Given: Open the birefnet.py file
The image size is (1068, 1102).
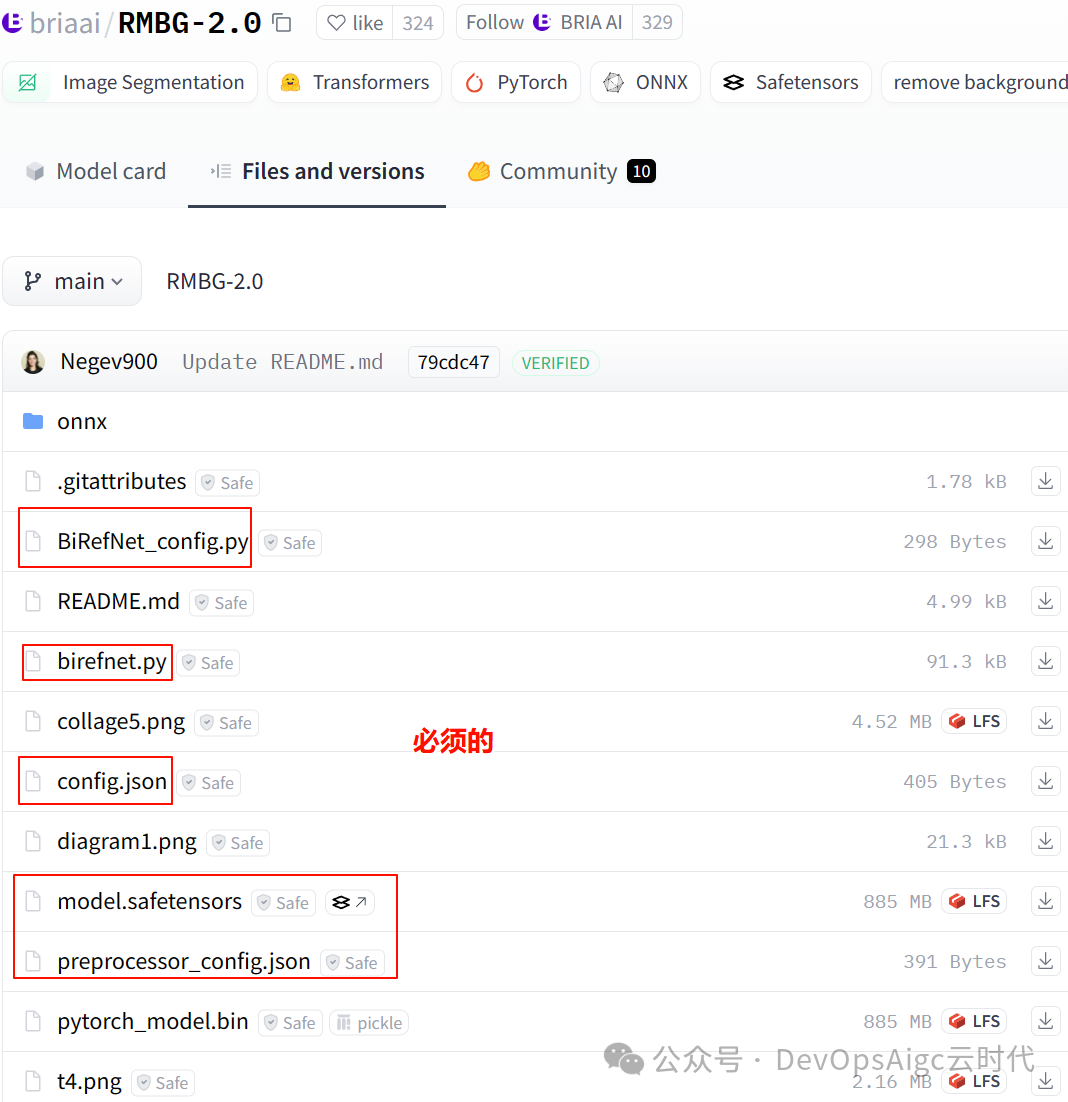Looking at the screenshot, I should pos(112,662).
